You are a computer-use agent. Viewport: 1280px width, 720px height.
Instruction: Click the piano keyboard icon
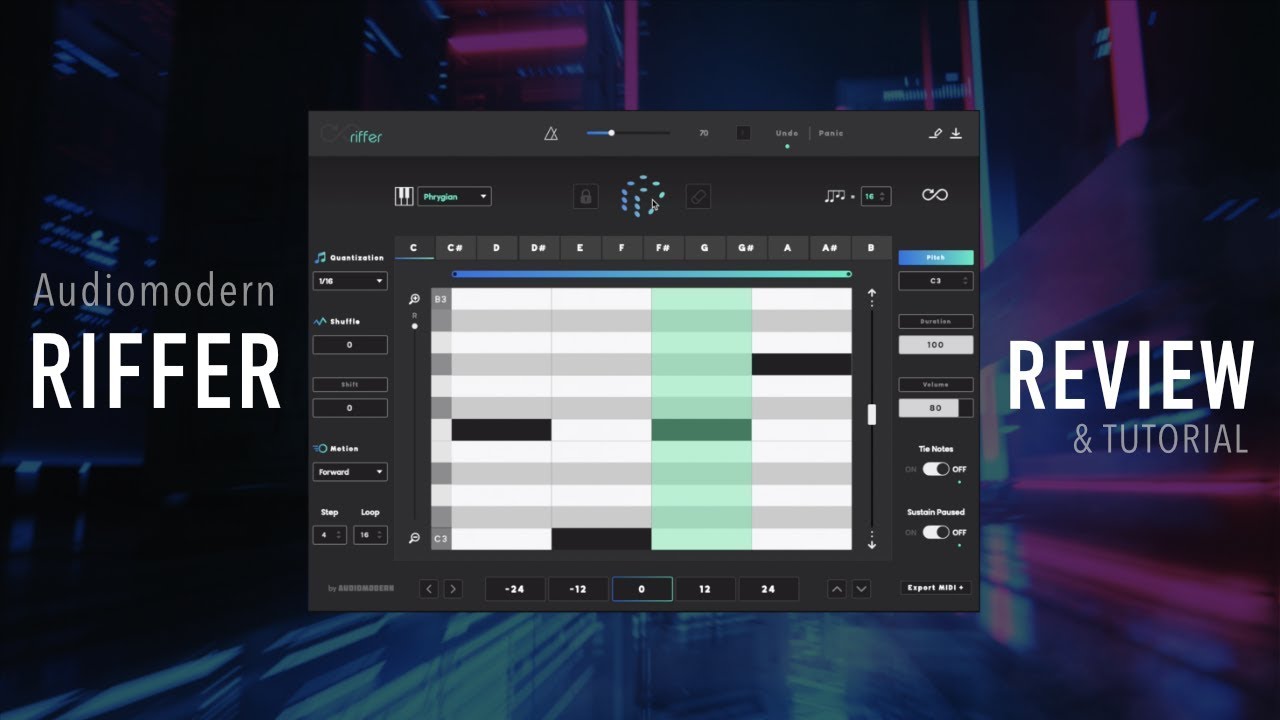click(404, 196)
